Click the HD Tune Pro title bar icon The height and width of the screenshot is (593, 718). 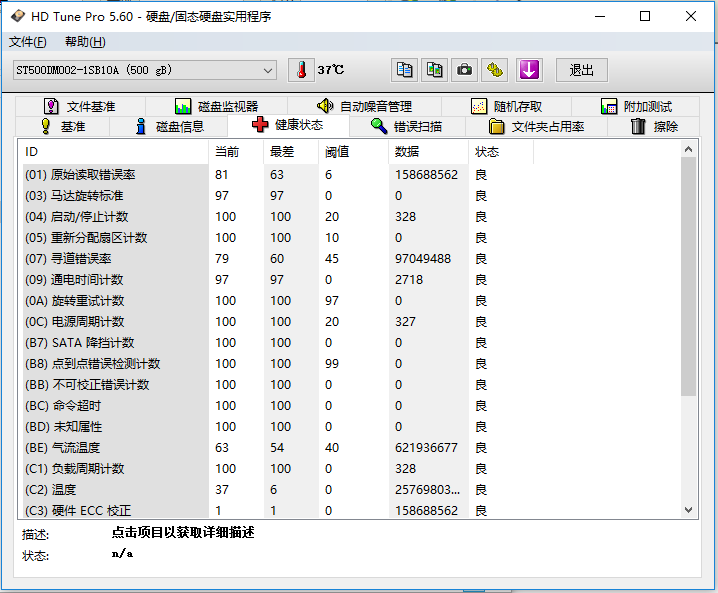tap(18, 16)
